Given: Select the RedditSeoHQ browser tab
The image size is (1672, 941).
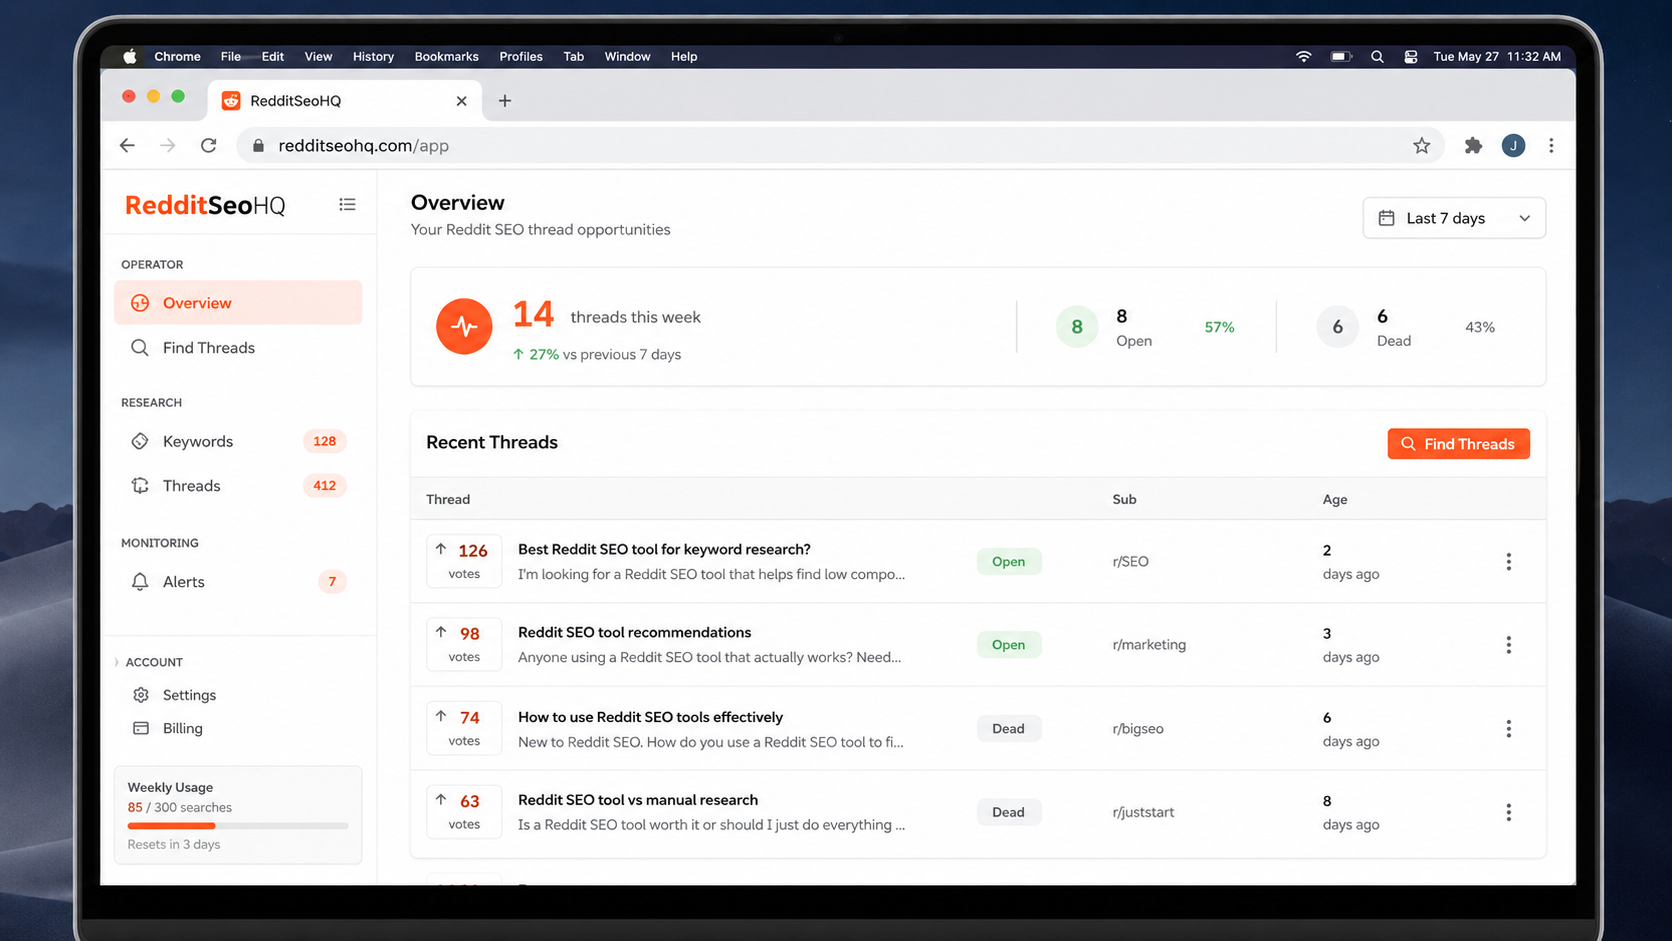Looking at the screenshot, I should point(345,101).
